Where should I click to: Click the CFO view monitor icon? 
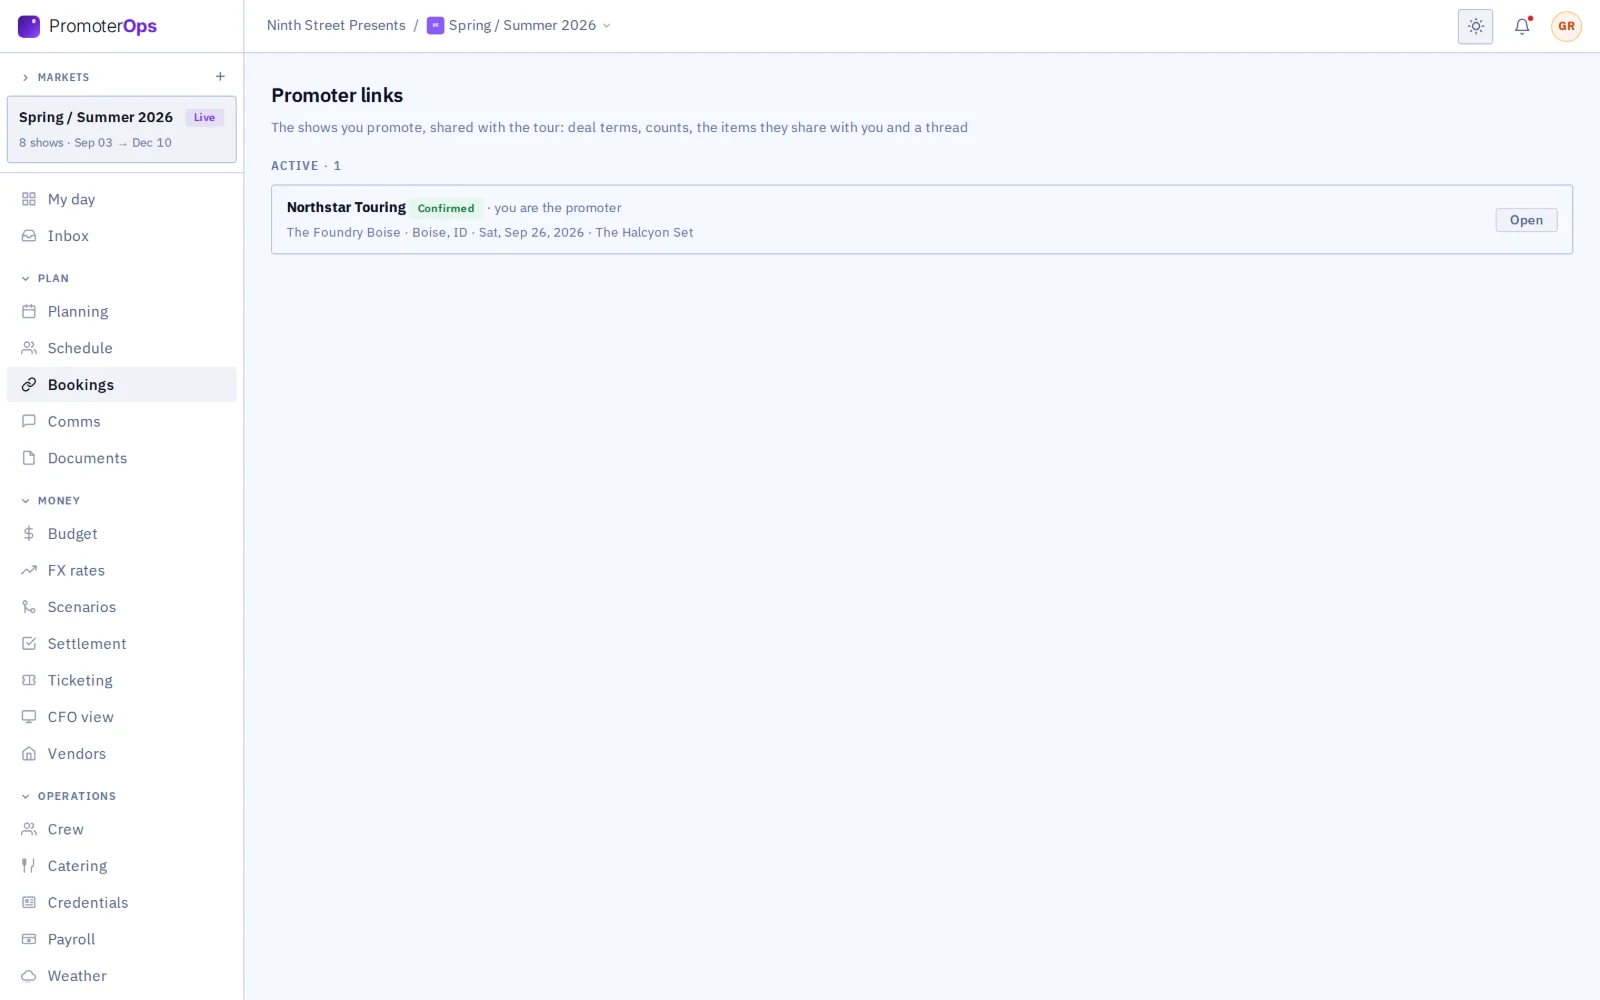(x=29, y=717)
